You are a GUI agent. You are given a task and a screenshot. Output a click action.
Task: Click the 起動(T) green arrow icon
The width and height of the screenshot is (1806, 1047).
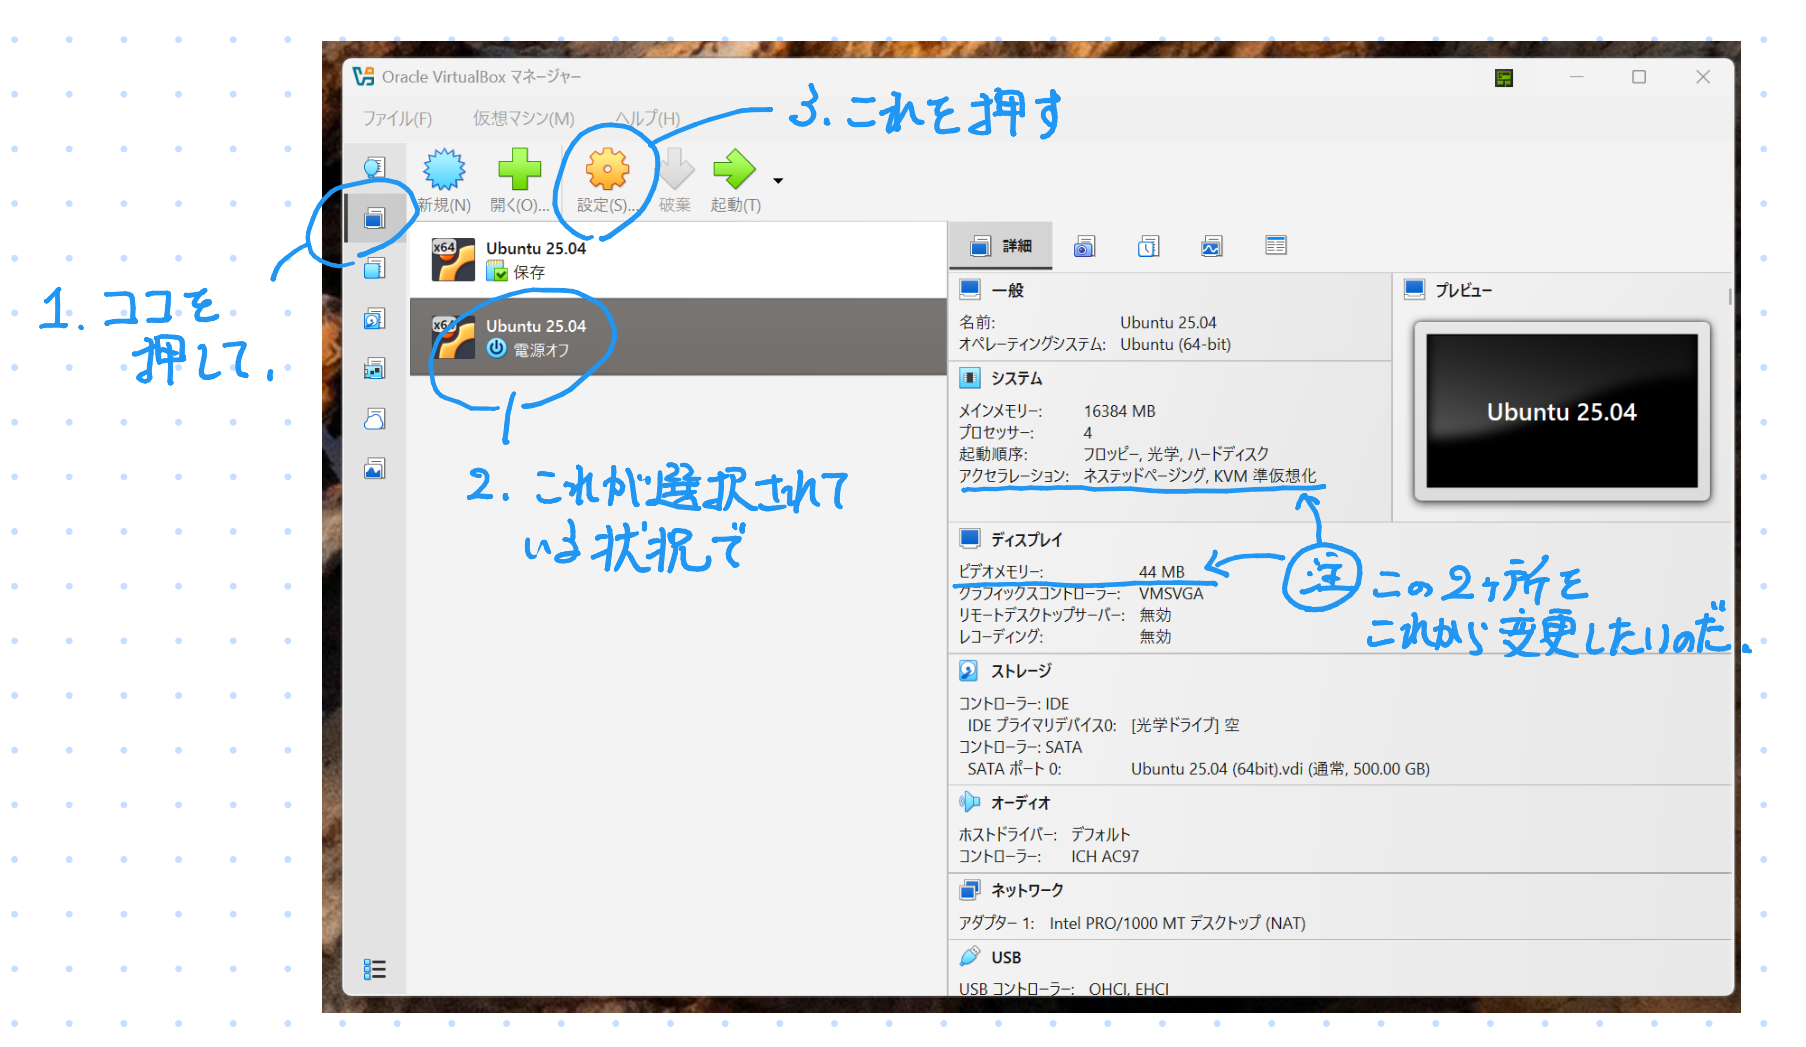point(734,171)
